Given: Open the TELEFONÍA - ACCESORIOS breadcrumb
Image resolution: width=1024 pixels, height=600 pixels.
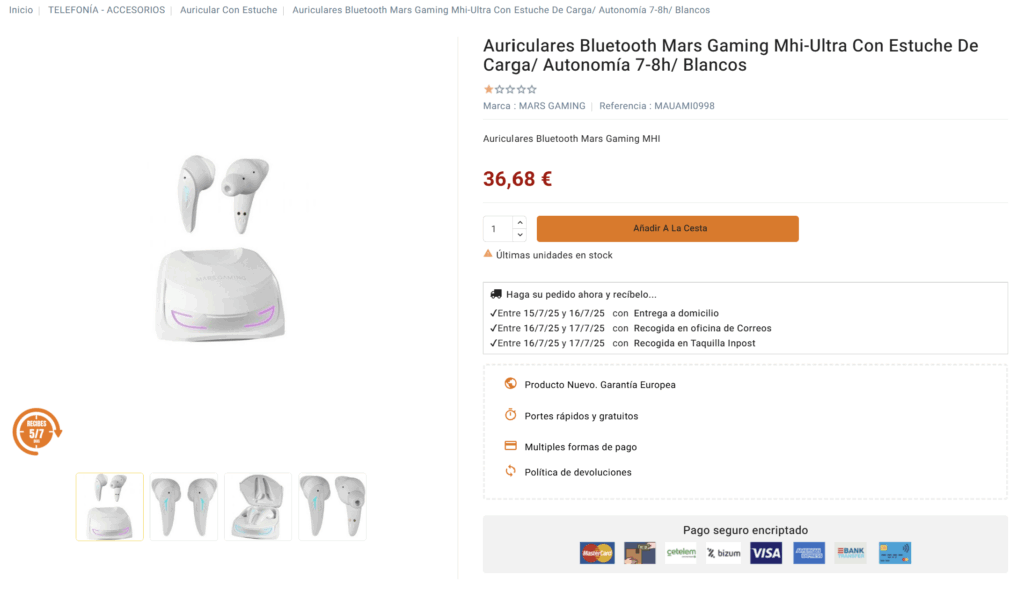Looking at the screenshot, I should (x=106, y=10).
